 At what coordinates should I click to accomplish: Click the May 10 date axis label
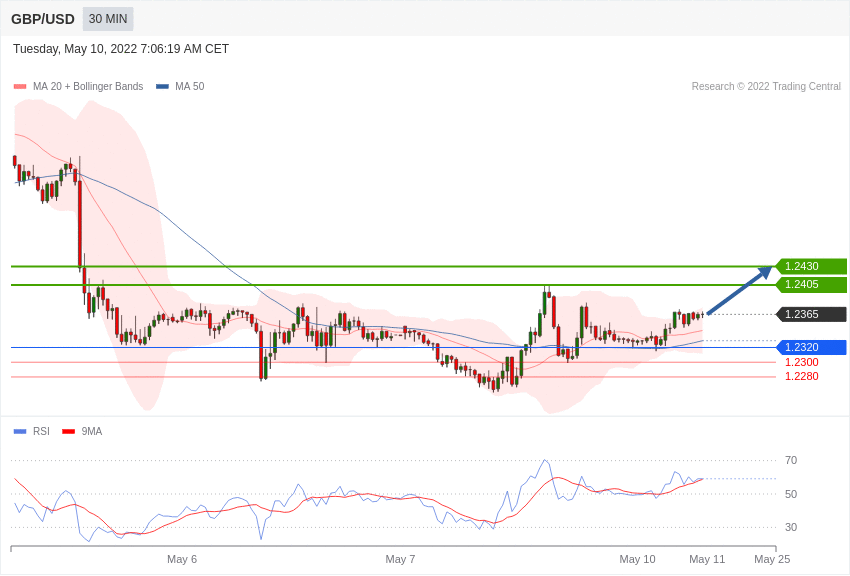(637, 559)
